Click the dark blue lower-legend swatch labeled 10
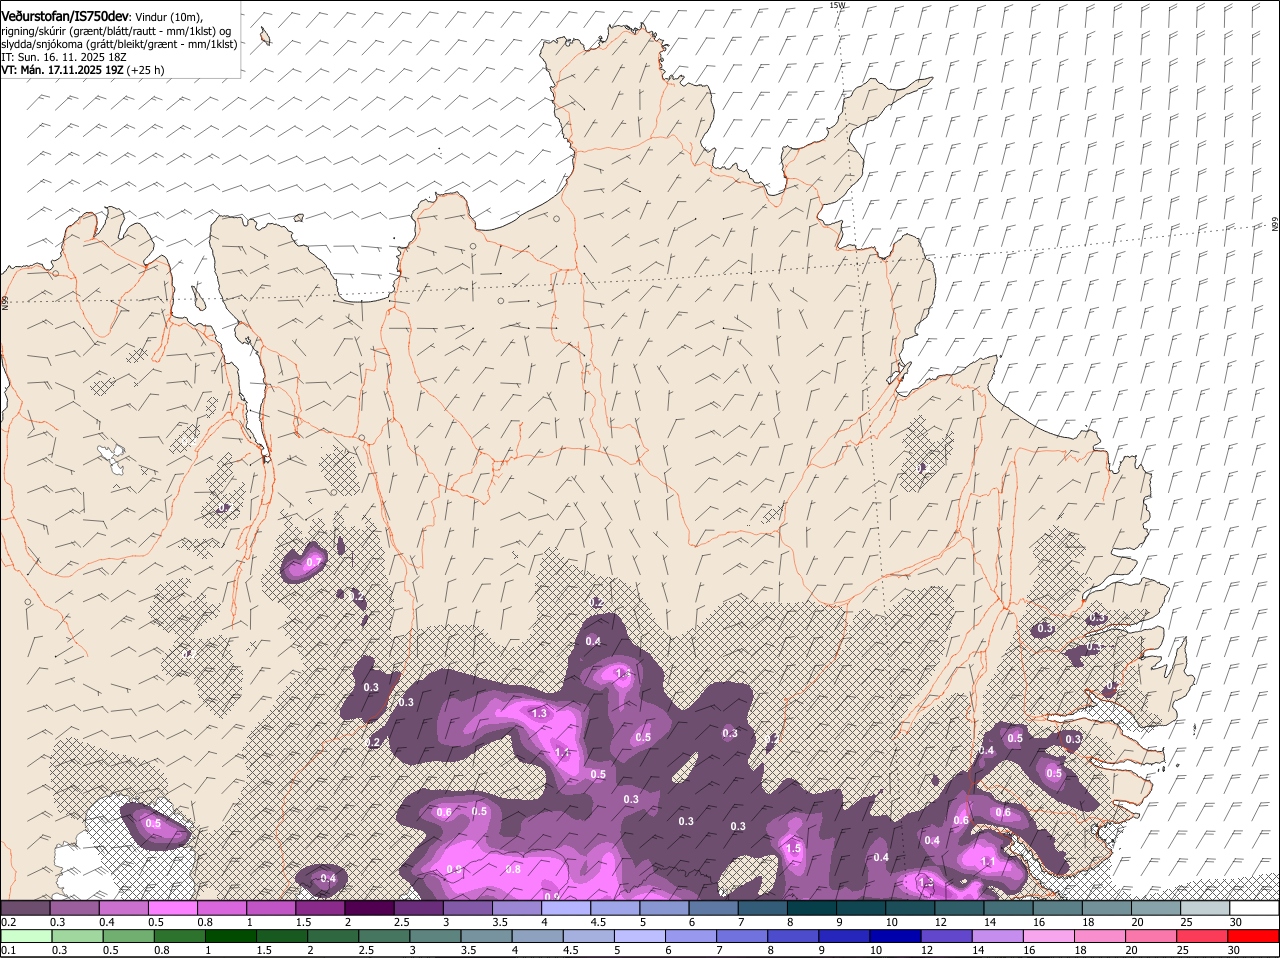 [x=895, y=936]
